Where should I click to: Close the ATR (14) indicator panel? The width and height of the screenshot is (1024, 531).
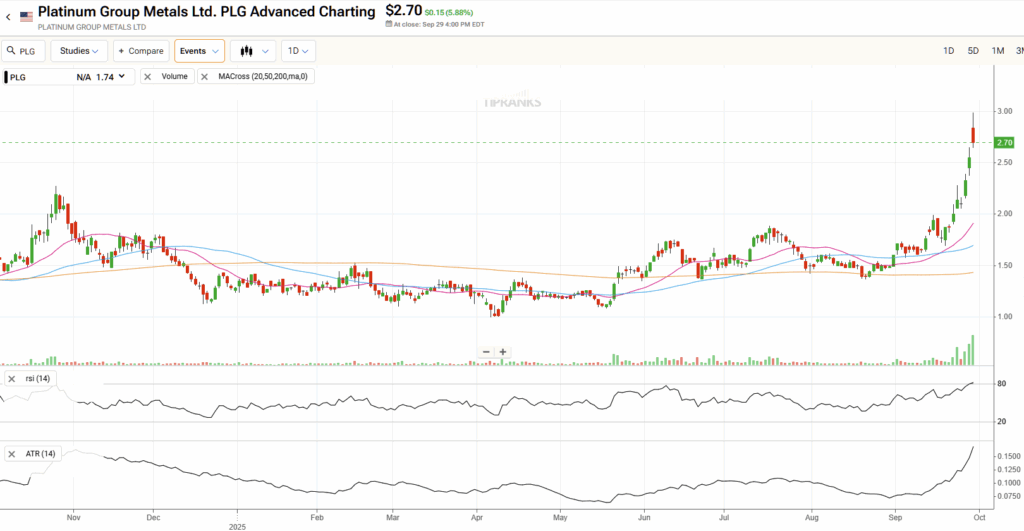pyautogui.click(x=12, y=454)
